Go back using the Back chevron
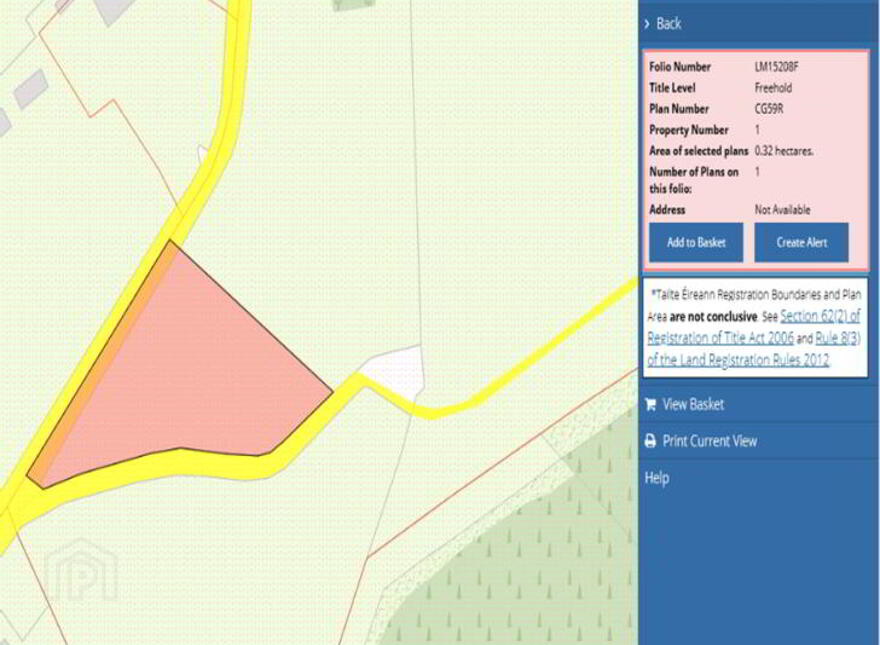The width and height of the screenshot is (880, 645). [x=647, y=24]
